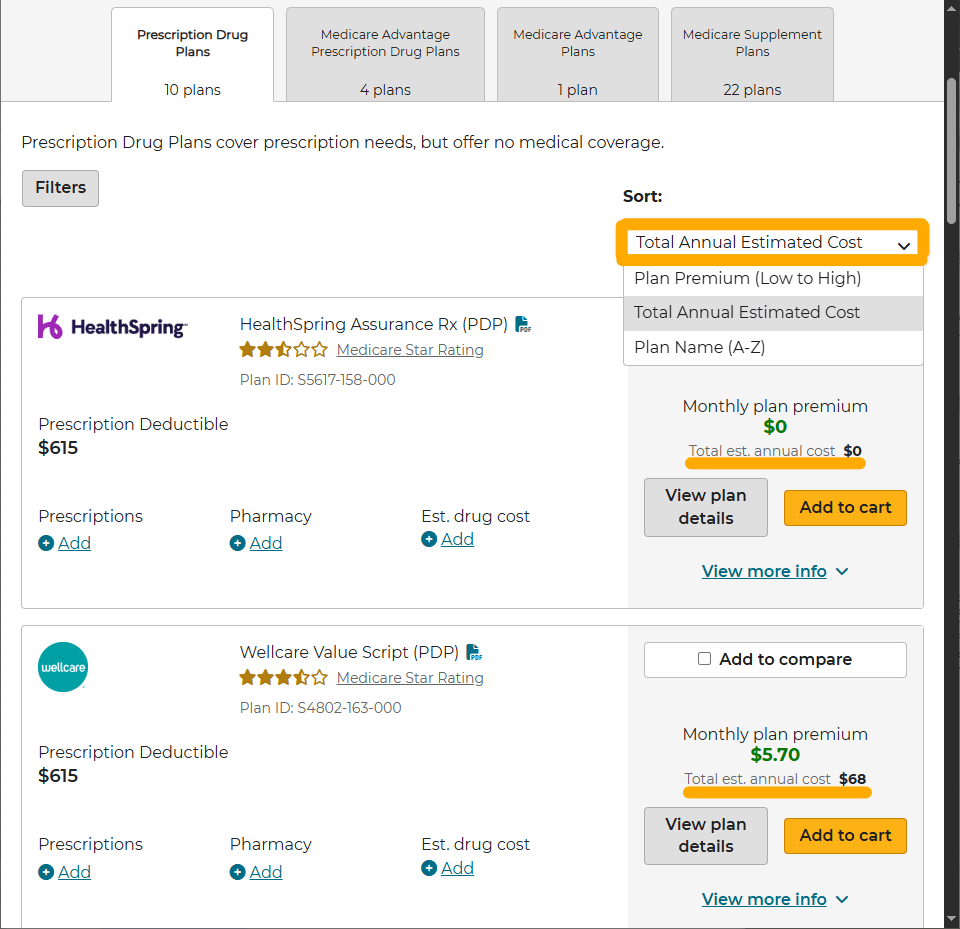Viewport: 960px width, 929px height.
Task: Open the Sort dropdown menu
Action: pyautogui.click(x=774, y=243)
